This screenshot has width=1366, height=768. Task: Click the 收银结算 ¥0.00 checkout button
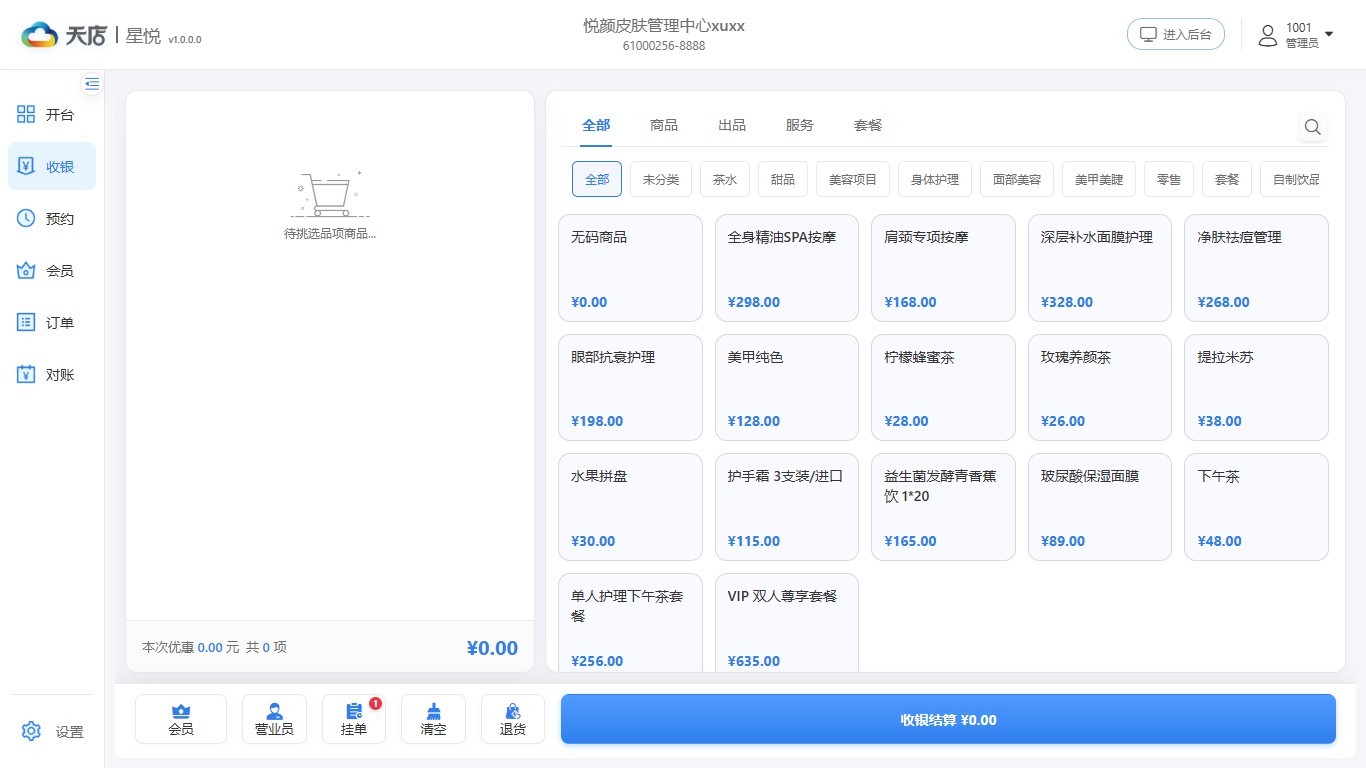point(948,719)
